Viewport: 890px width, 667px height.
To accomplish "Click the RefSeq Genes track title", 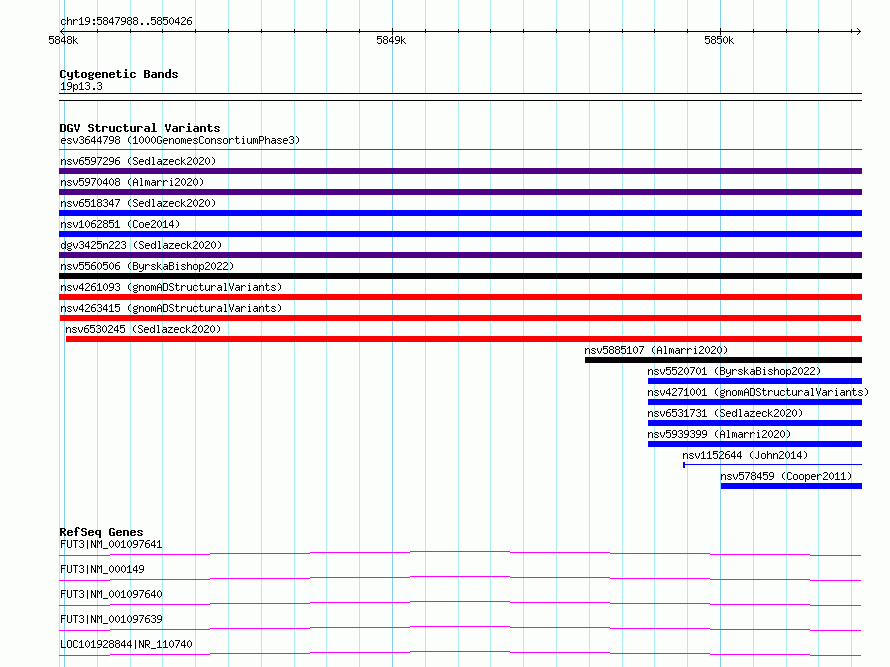I will (102, 532).
